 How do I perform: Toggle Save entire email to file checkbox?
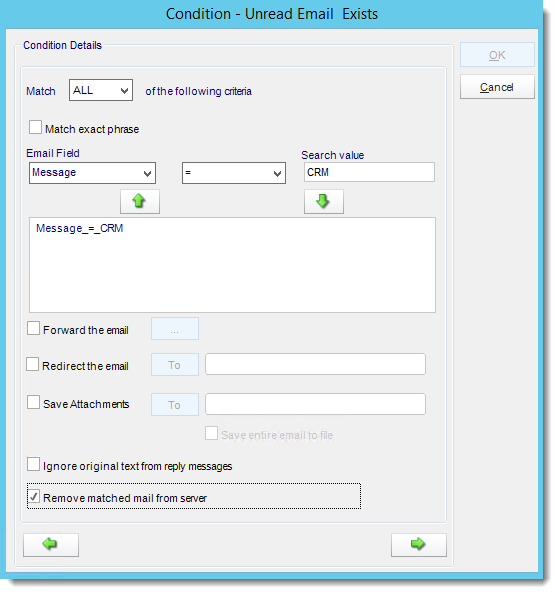[211, 433]
